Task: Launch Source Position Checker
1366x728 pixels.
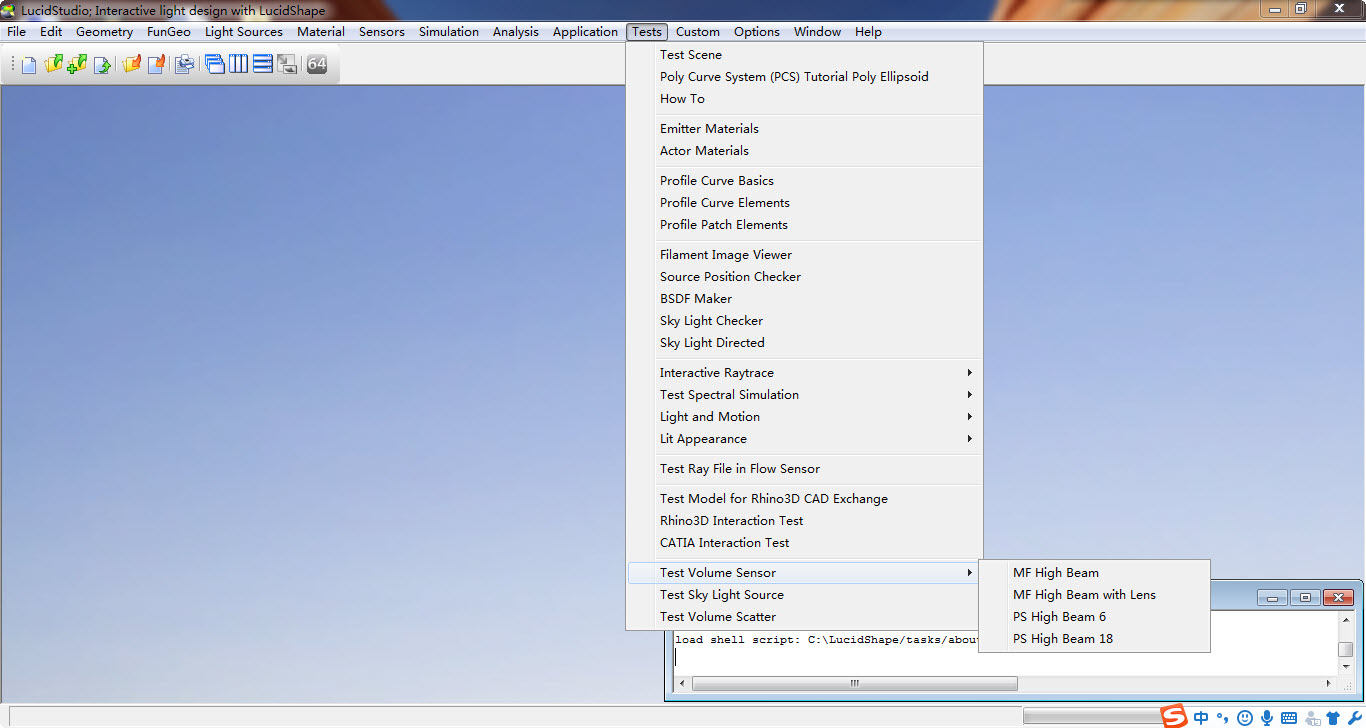Action: (804, 277)
